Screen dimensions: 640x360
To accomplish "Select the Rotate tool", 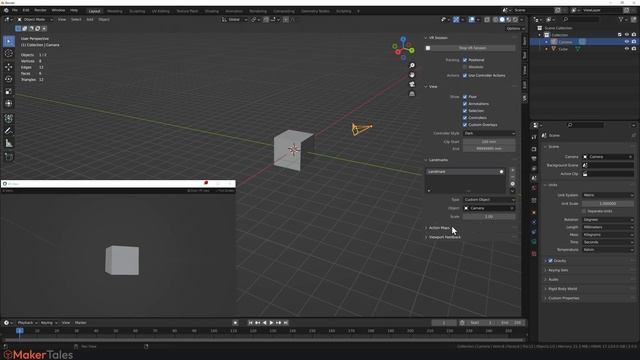I will pos(9,79).
